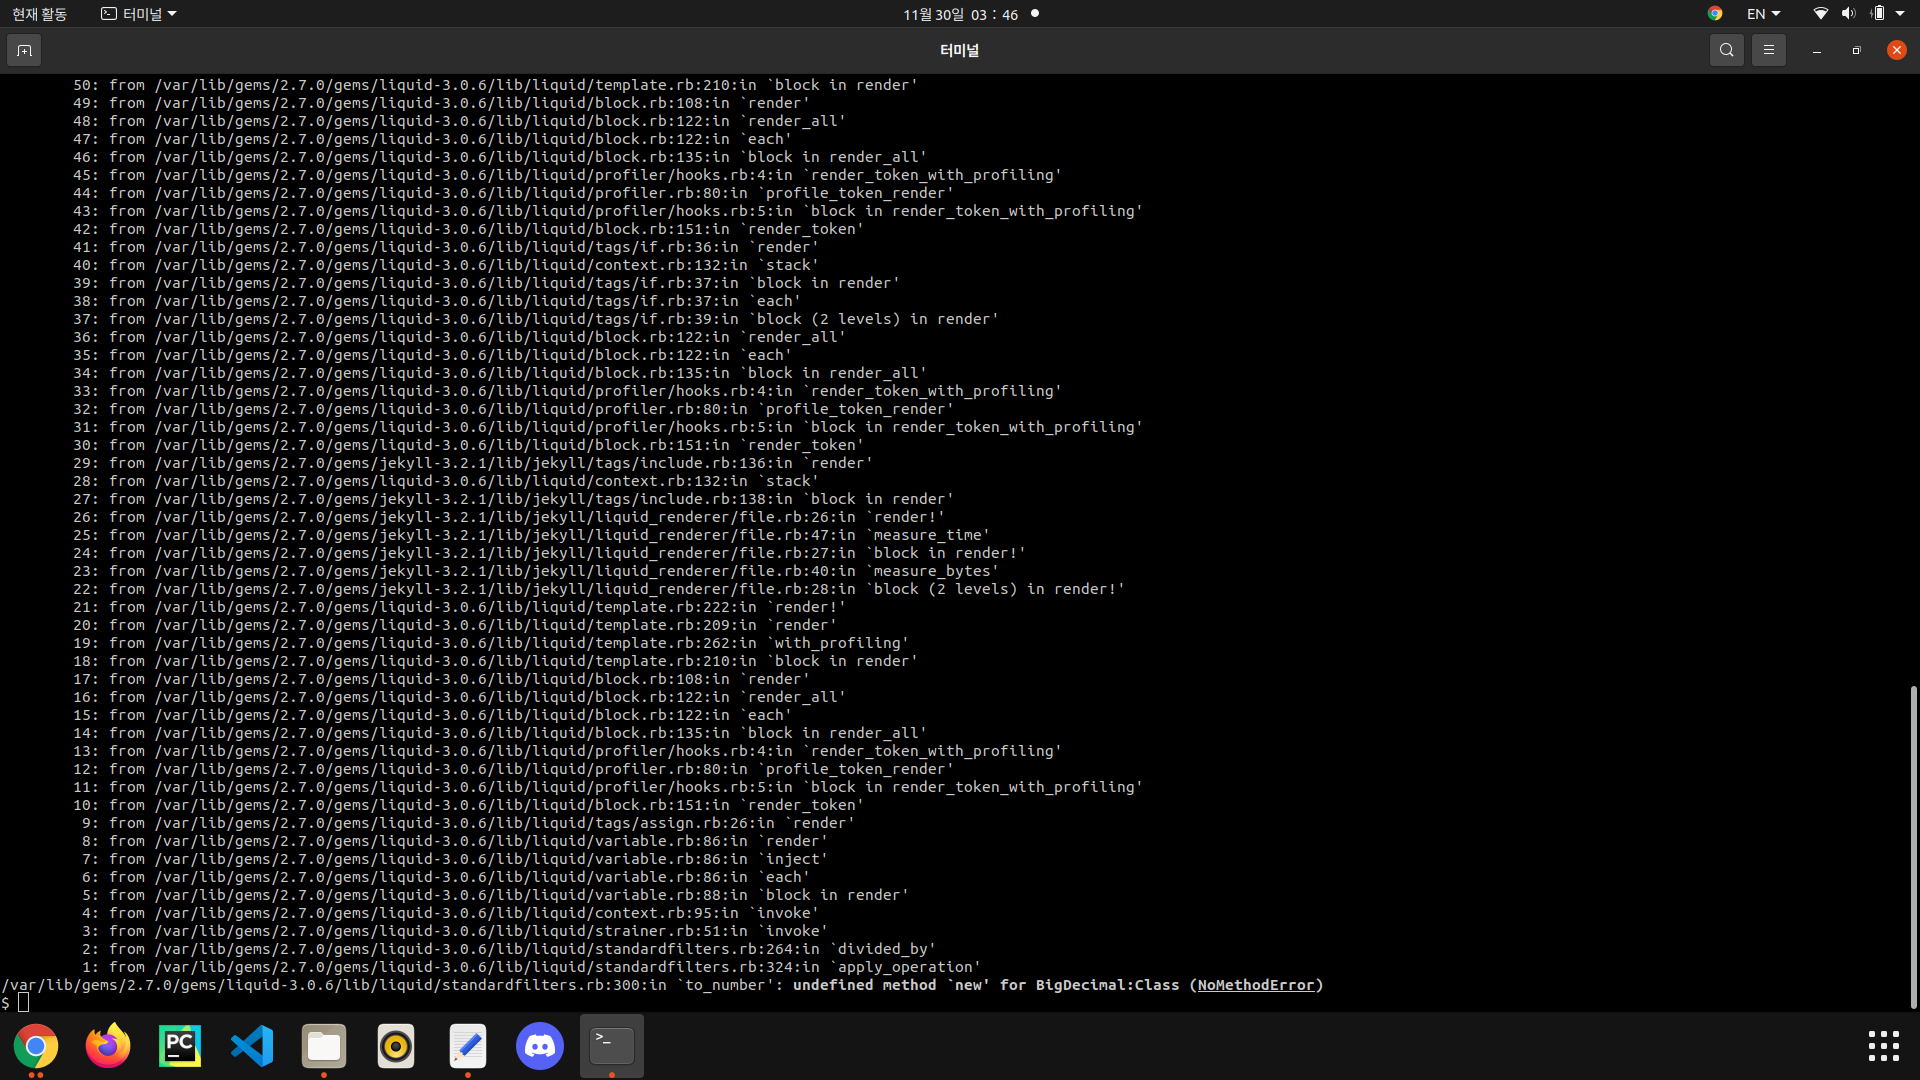Open the terminal hamburger menu

coord(1768,50)
